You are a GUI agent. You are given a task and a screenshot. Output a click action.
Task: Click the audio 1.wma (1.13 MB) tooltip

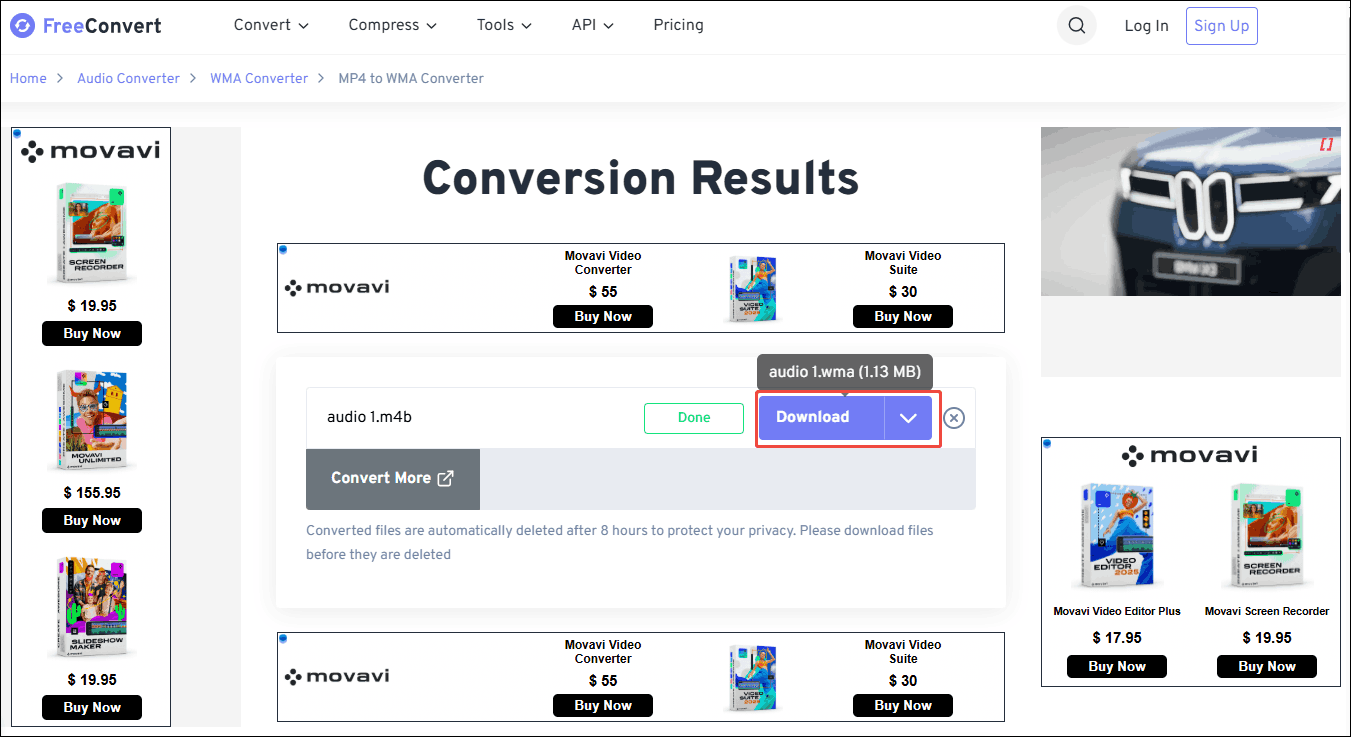pos(845,372)
